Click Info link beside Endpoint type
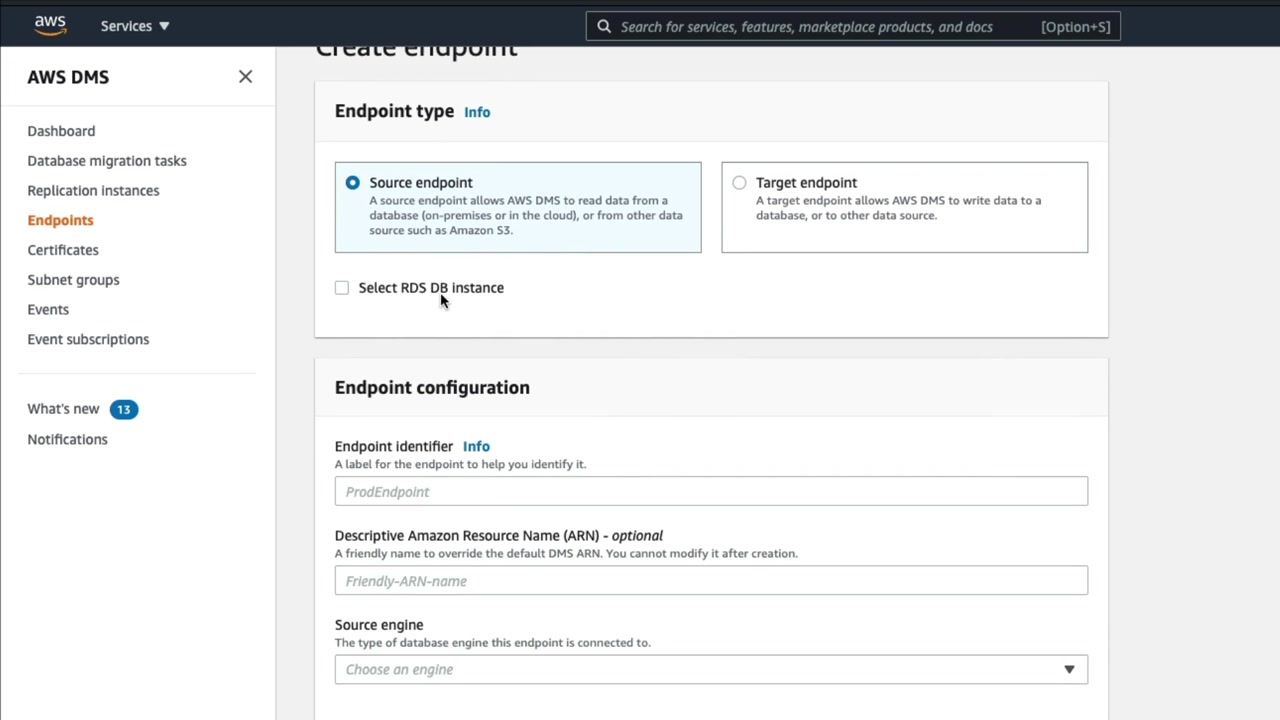This screenshot has width=1280, height=720. pos(477,112)
